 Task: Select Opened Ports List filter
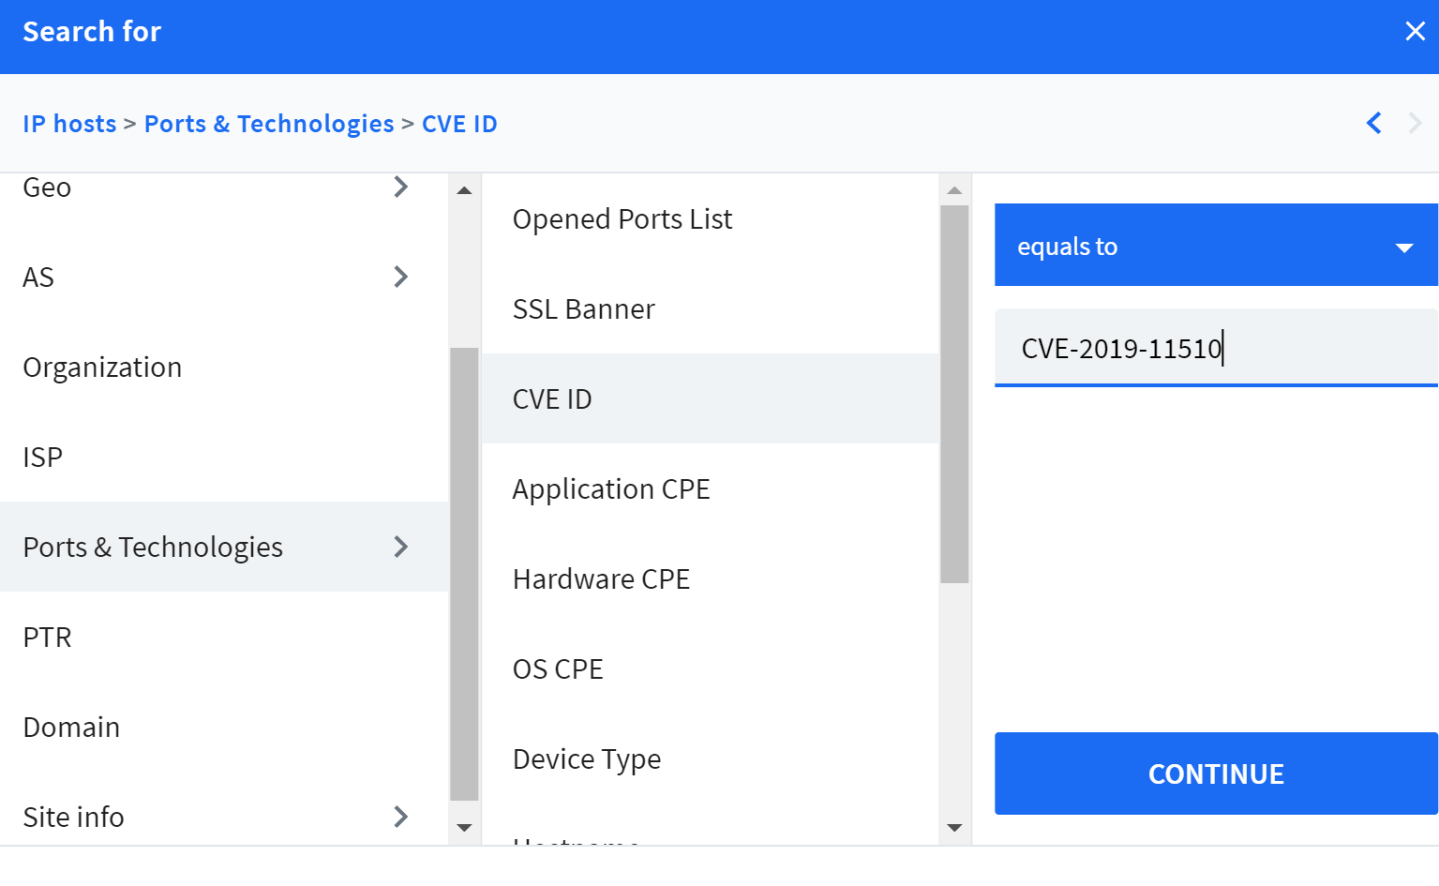(x=622, y=219)
